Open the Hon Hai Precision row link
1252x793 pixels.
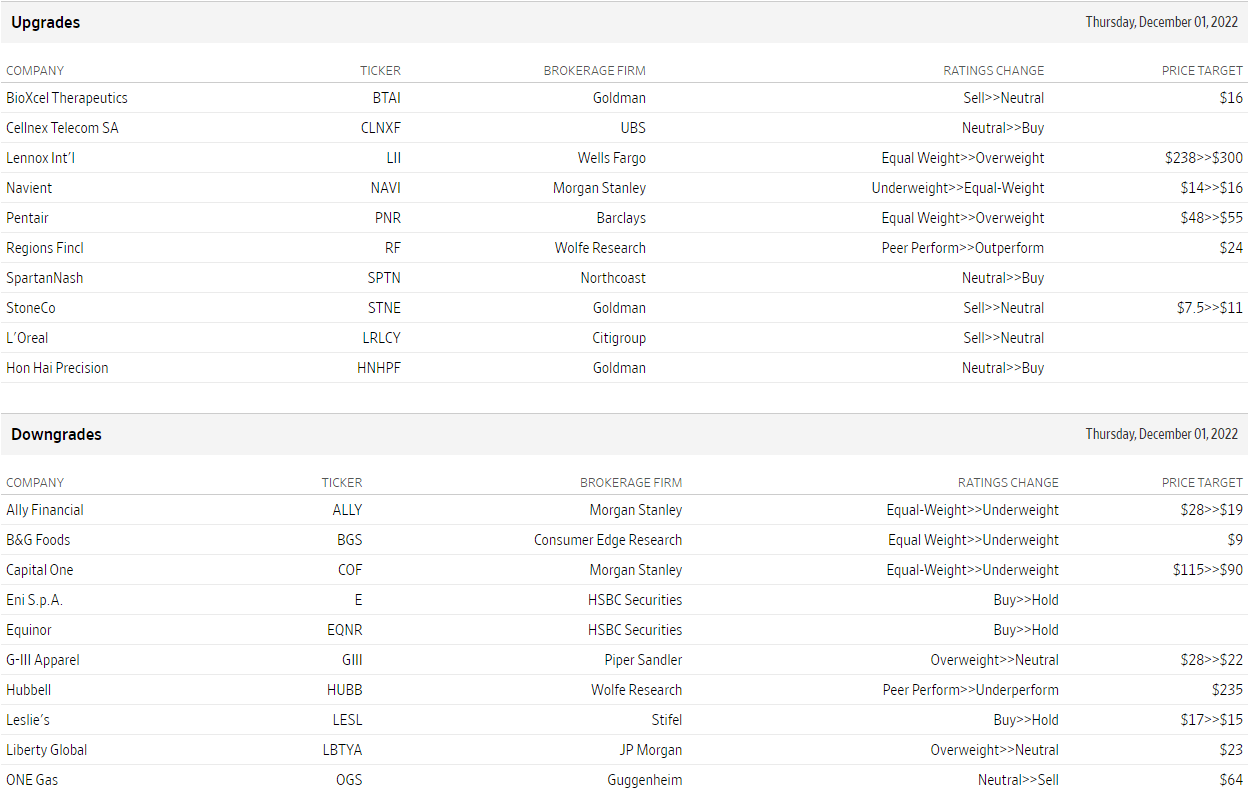pos(57,368)
